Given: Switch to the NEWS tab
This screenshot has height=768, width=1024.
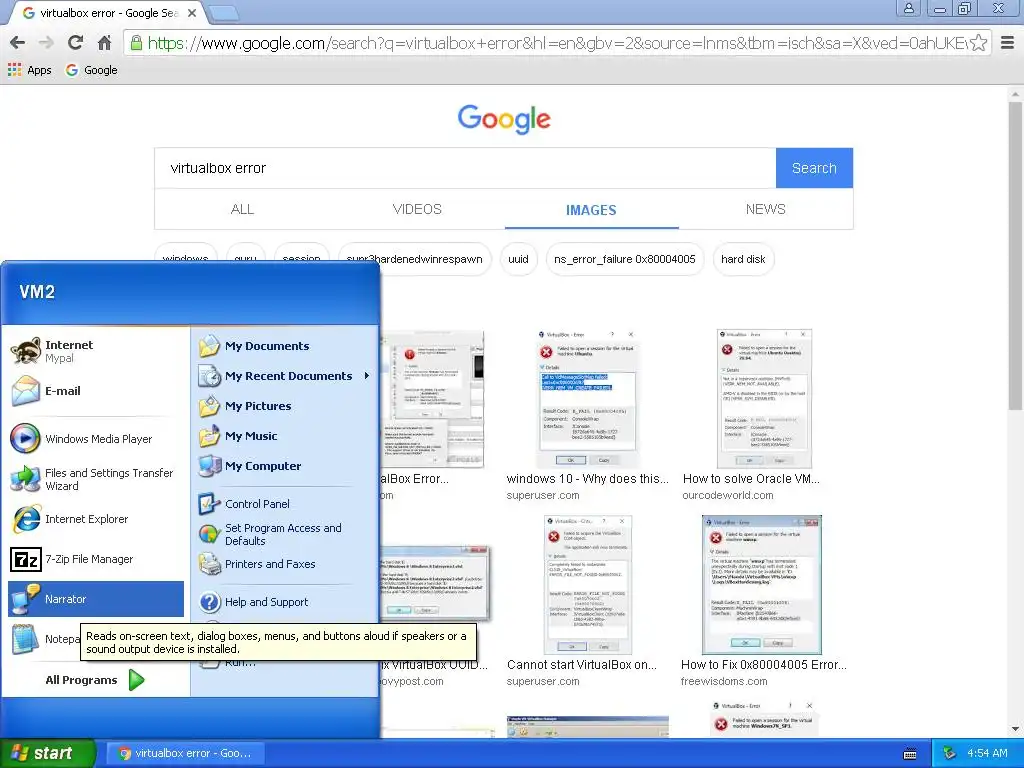Looking at the screenshot, I should coord(765,210).
